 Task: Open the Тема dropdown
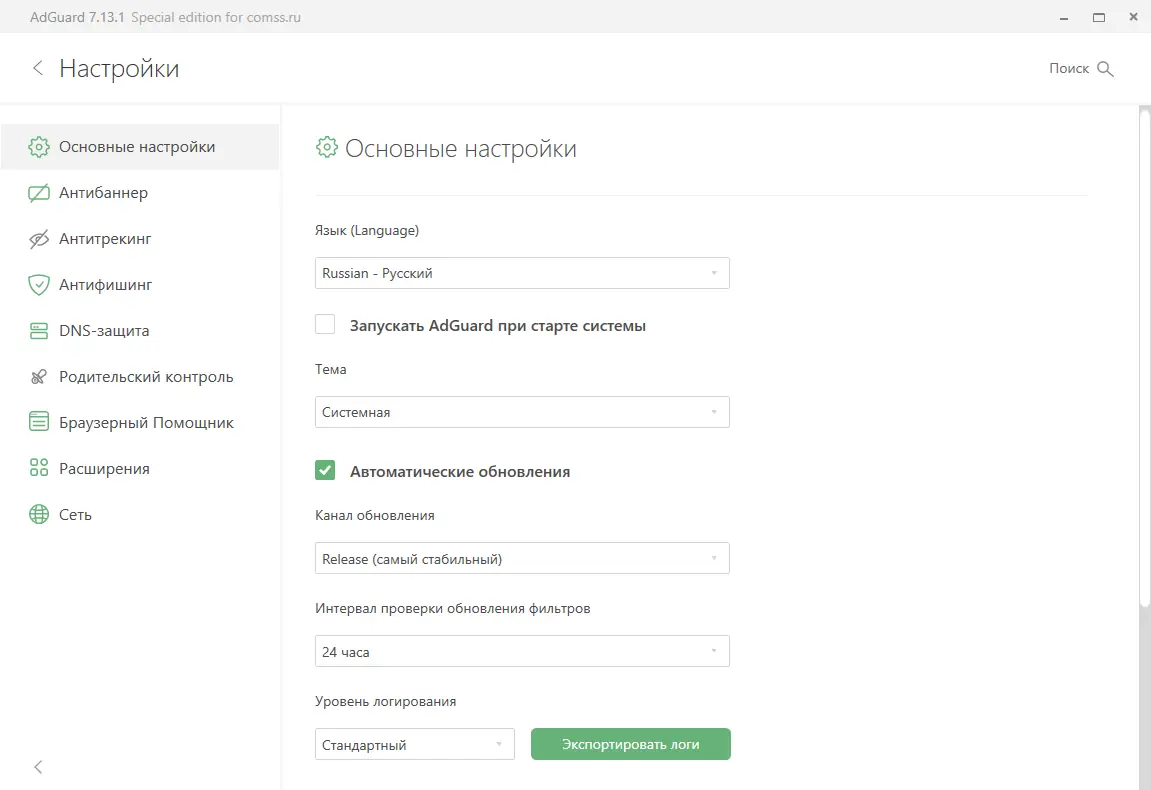(x=522, y=411)
